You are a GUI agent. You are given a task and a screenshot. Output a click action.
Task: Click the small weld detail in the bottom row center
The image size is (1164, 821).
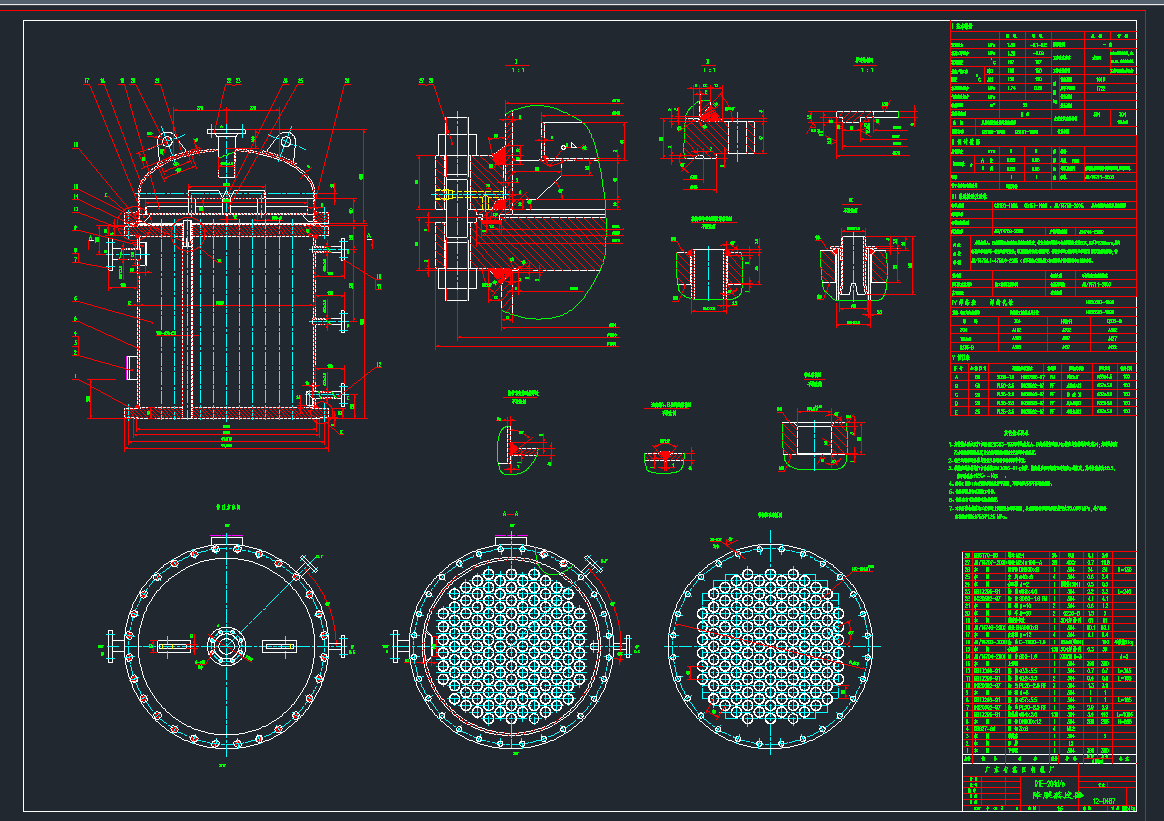662,457
